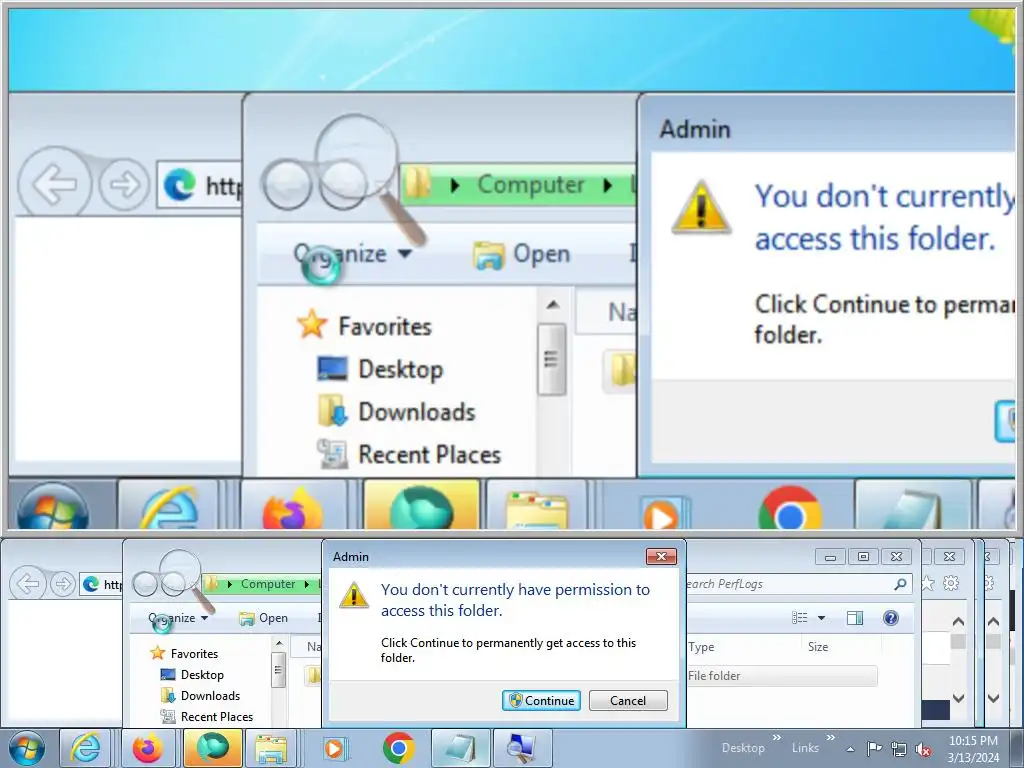Show hidden tray icons arrow
This screenshot has height=768, width=1024.
[850, 749]
